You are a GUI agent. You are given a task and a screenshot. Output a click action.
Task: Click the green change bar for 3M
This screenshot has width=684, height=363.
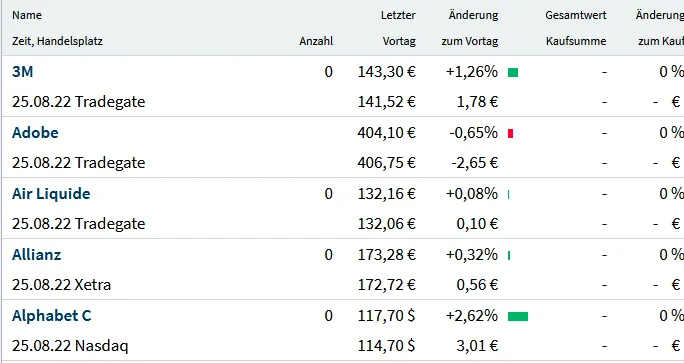pyautogui.click(x=513, y=72)
